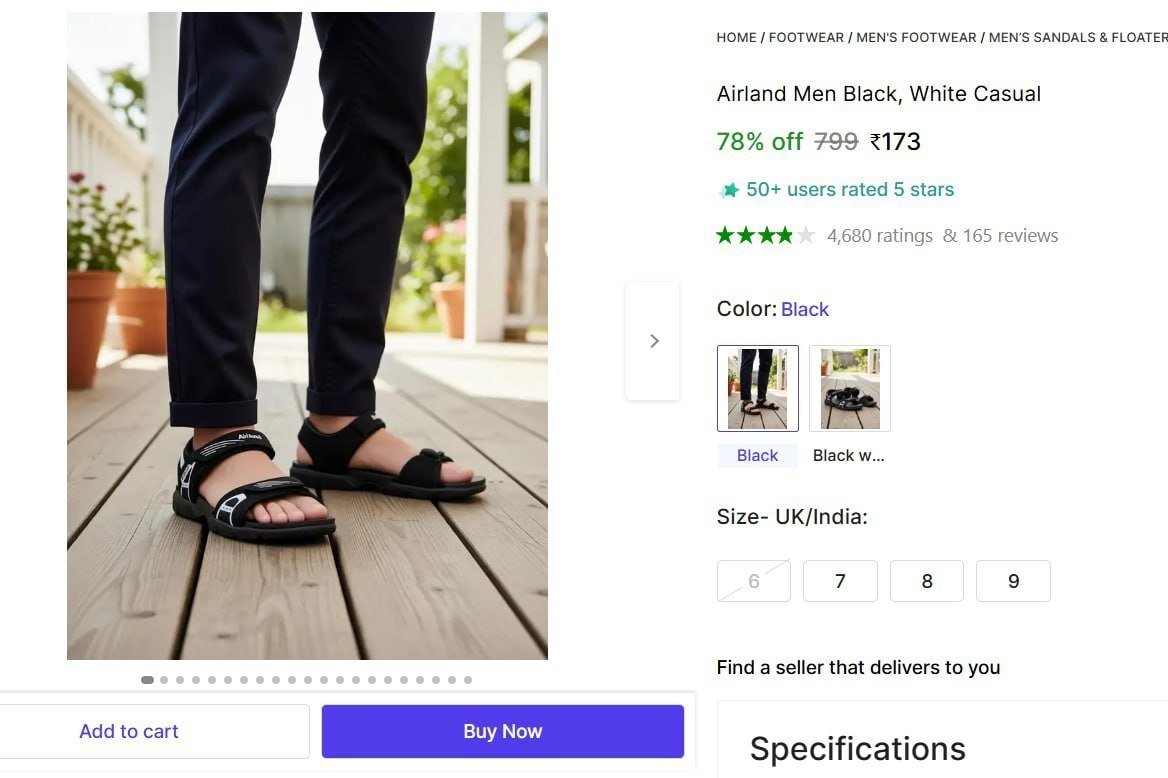The height and width of the screenshot is (778, 1168).
Task: Click the 4,680 ratings link
Action: pos(880,235)
